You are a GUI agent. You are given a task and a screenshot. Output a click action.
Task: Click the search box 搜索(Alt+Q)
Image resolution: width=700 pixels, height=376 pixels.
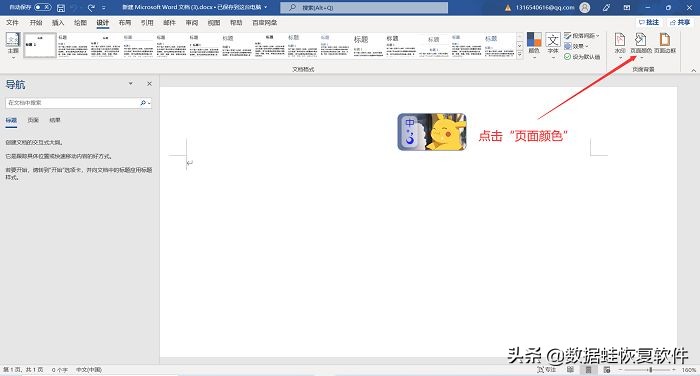364,8
